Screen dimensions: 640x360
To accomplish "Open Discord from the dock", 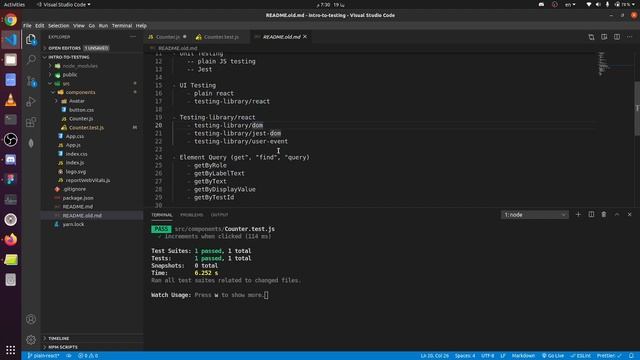I will (x=11, y=160).
